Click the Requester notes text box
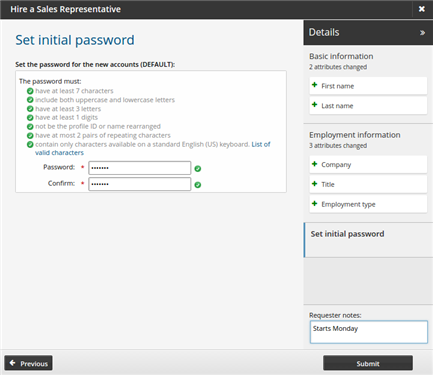Screen dimensions: 433x375 pos(369,332)
